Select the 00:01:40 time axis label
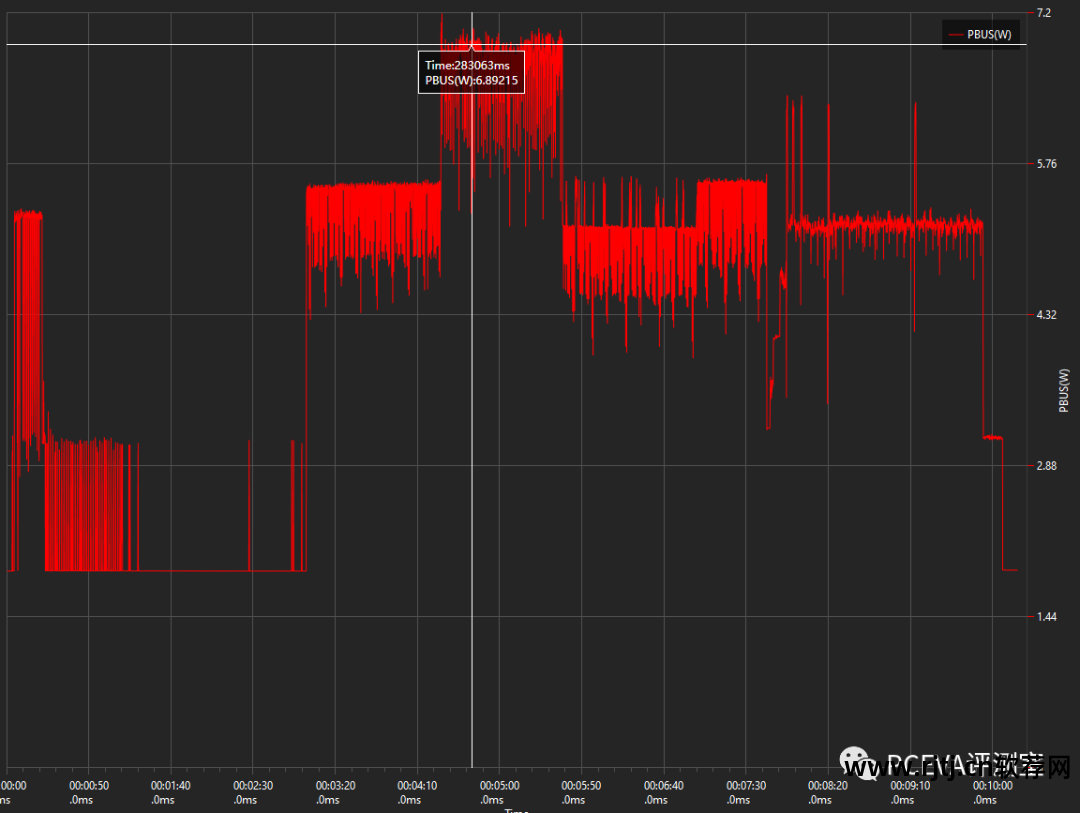Screen dimensions: 1080x813 click(170, 787)
